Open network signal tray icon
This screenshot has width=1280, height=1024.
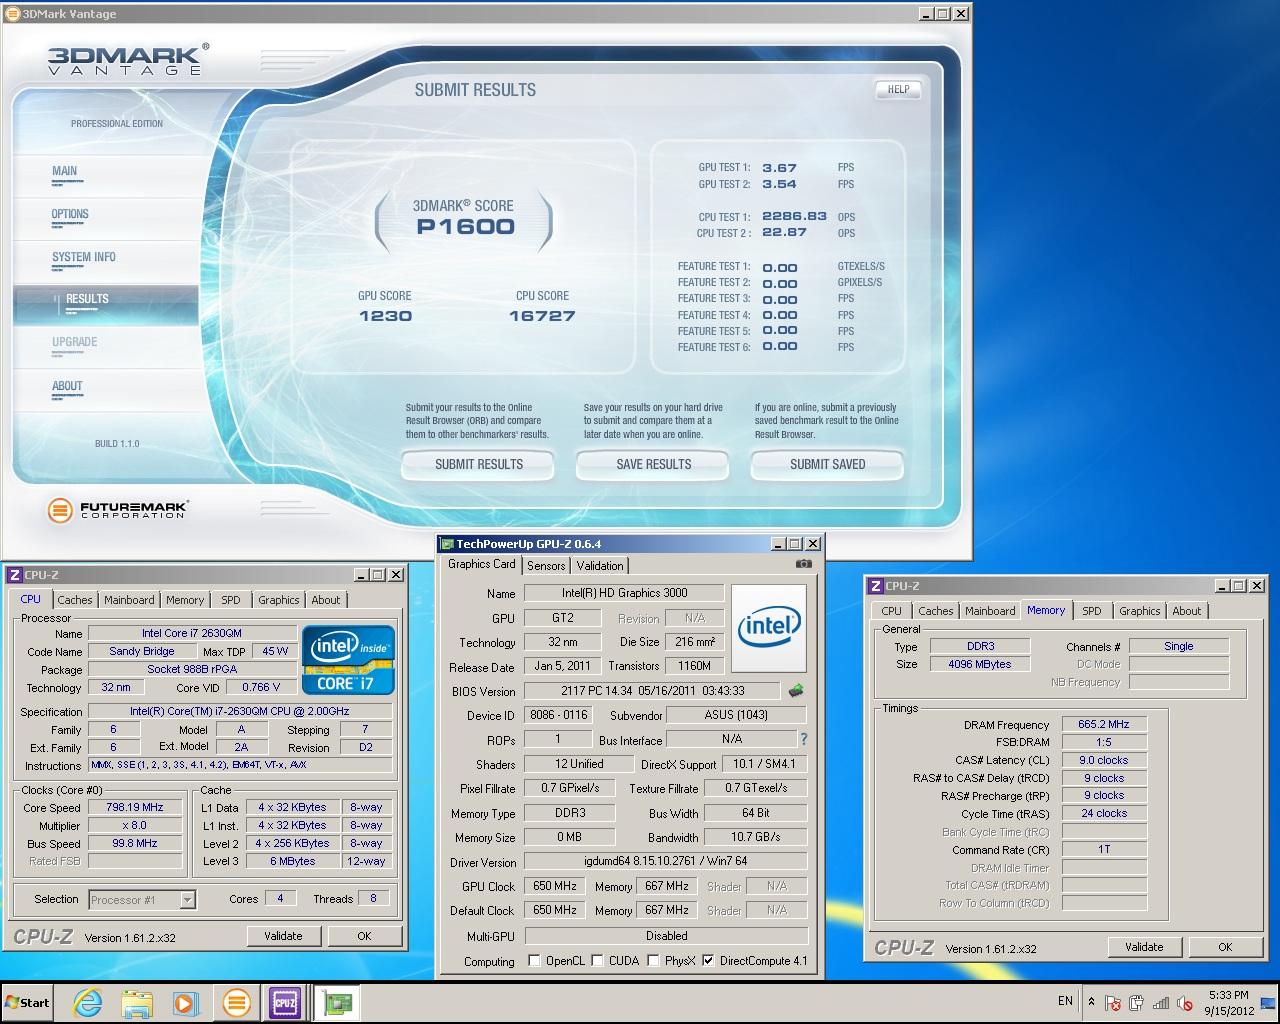pos(1161,1002)
